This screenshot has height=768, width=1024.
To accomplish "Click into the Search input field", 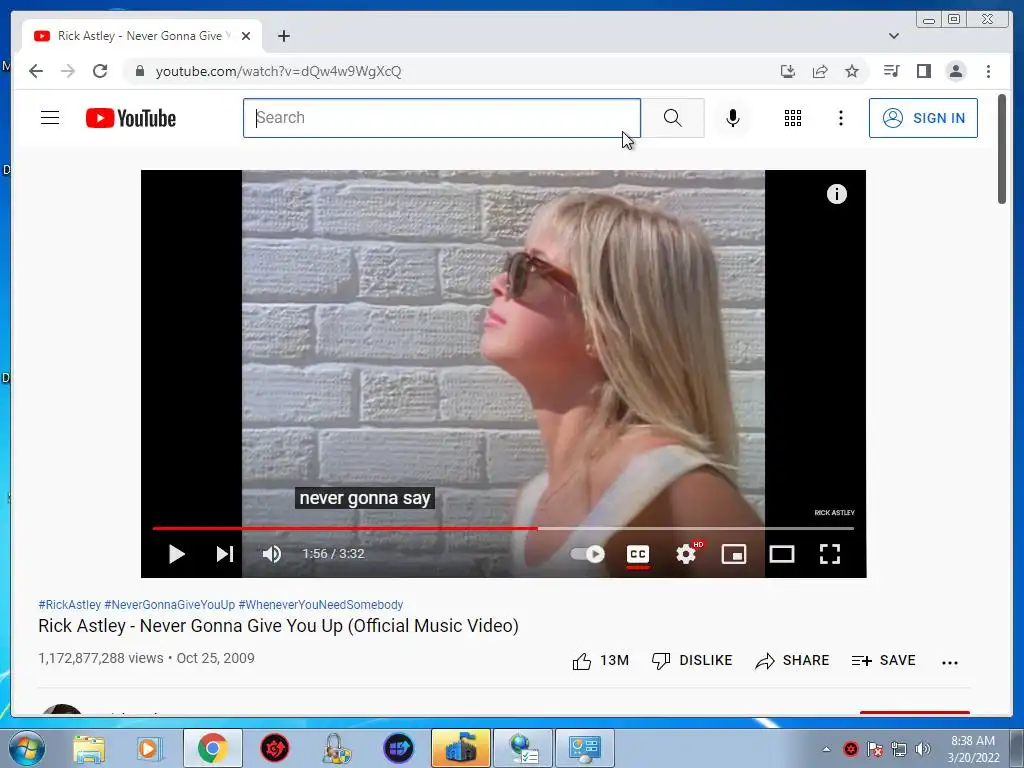I will [441, 118].
